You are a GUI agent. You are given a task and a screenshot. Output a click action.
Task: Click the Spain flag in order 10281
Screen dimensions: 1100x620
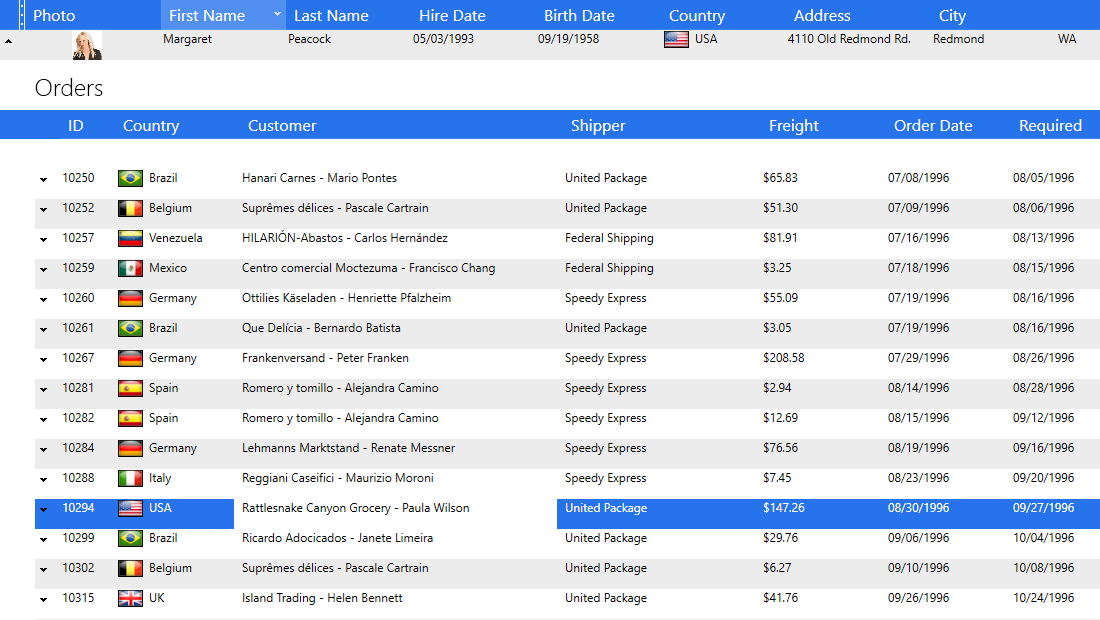pyautogui.click(x=130, y=389)
